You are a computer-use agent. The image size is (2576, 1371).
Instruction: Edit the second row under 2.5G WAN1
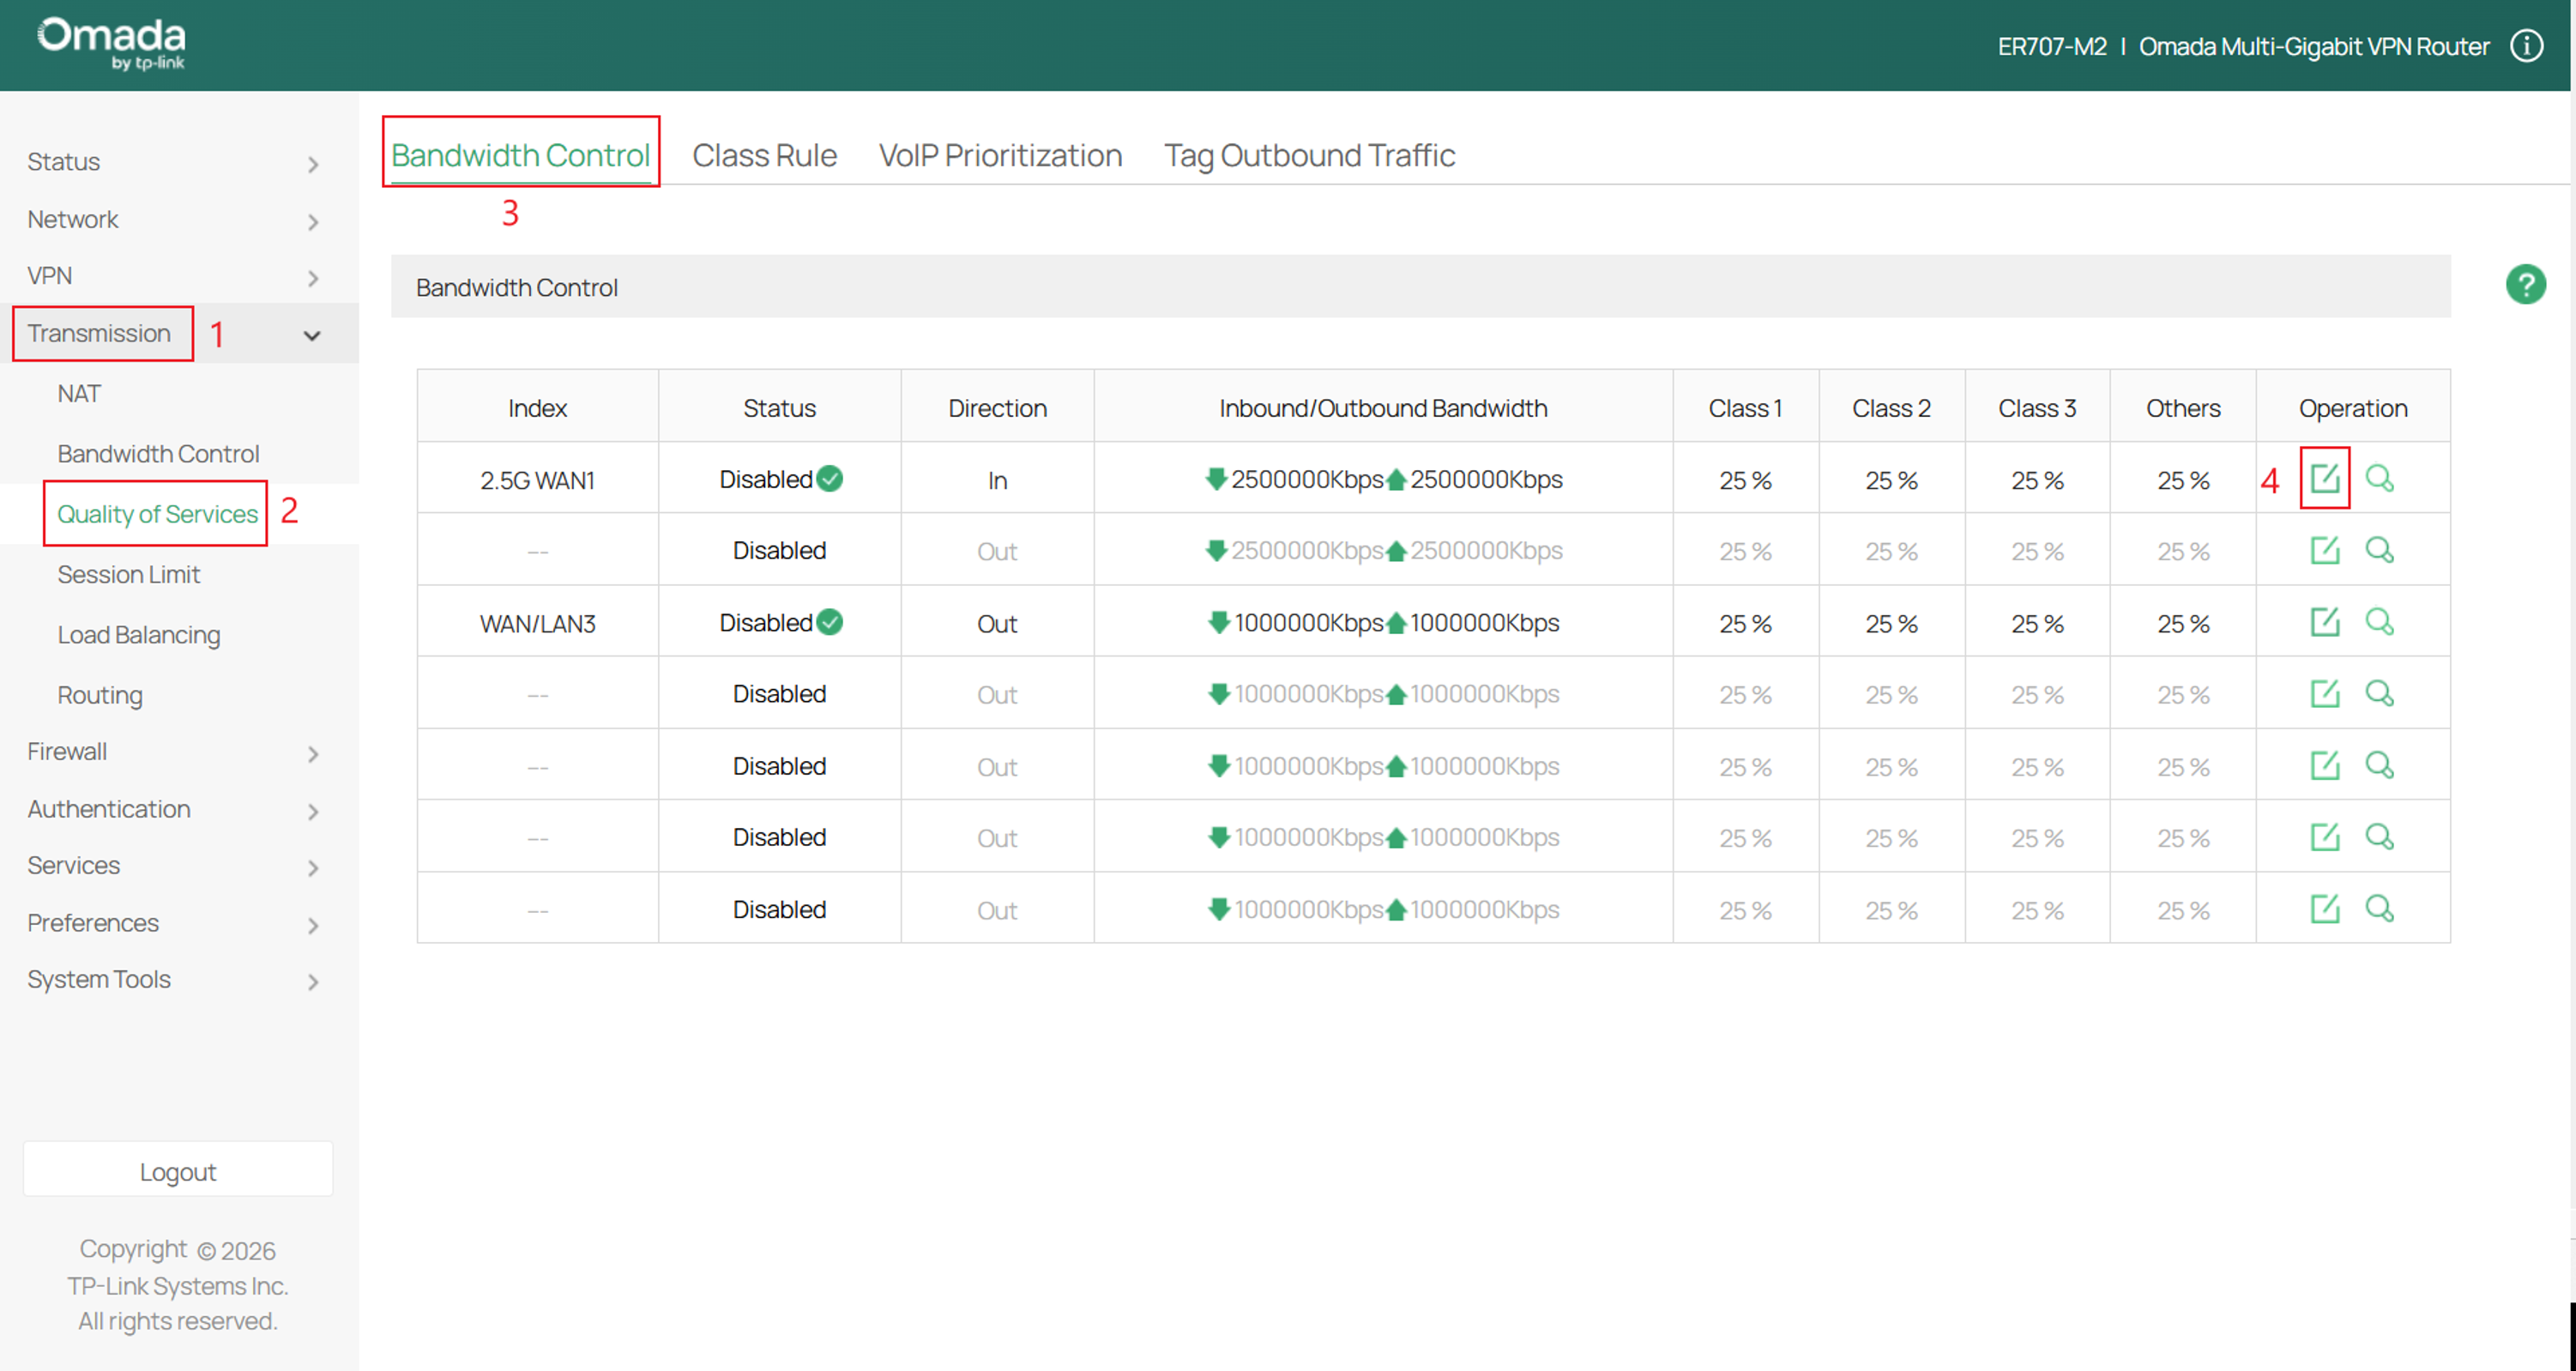2324,550
